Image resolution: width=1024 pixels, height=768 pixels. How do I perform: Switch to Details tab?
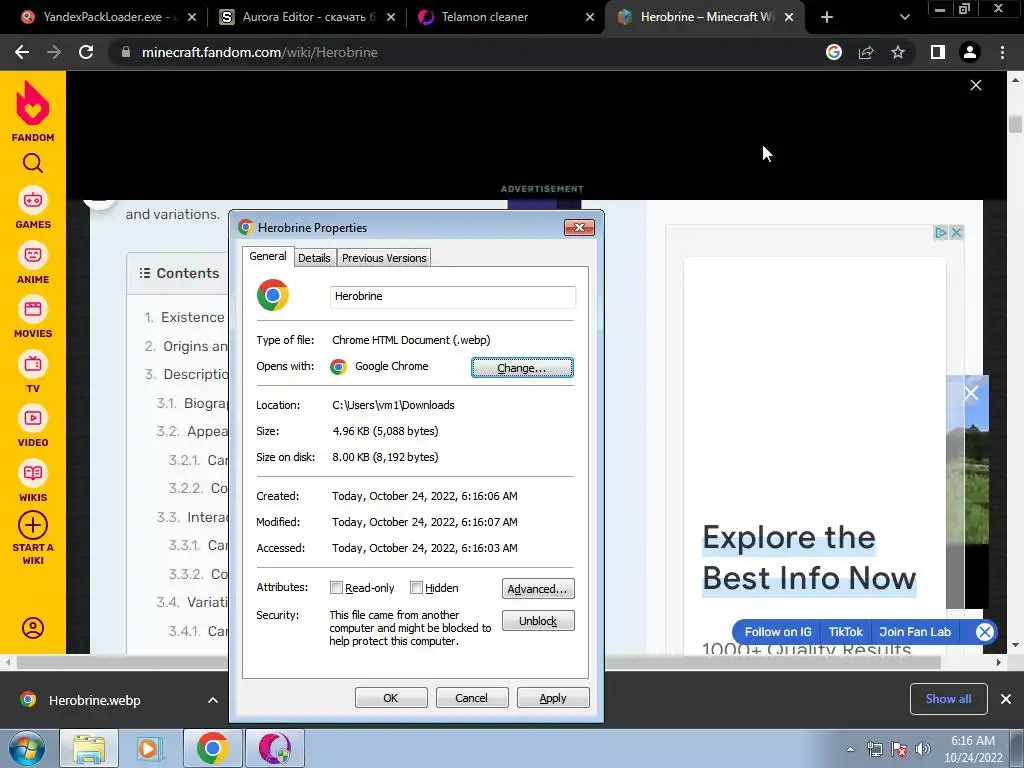pos(314,258)
